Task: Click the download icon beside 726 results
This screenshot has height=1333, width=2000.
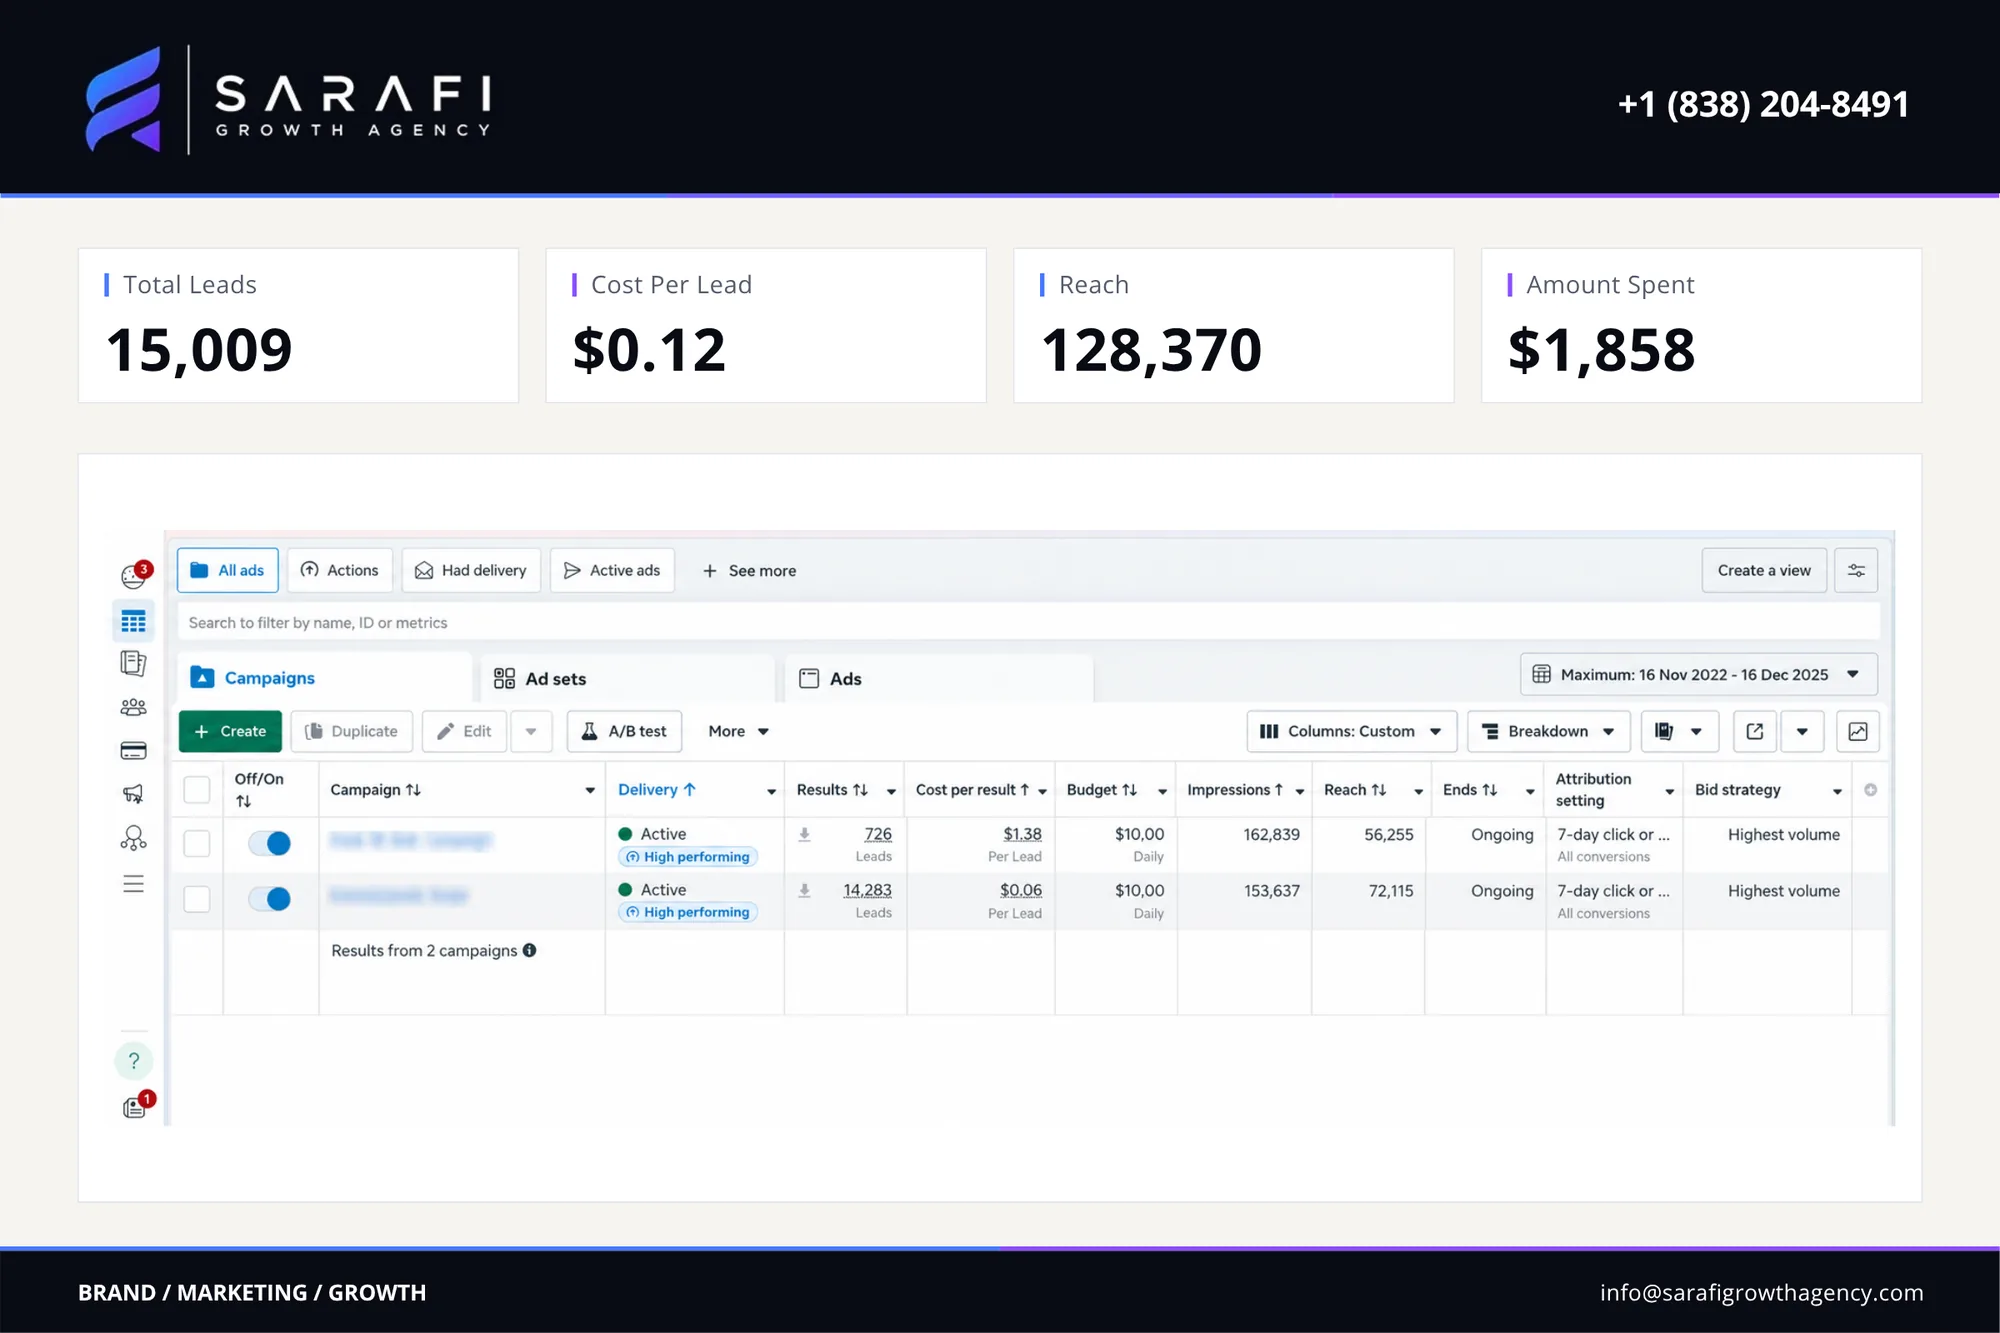Action: [804, 834]
